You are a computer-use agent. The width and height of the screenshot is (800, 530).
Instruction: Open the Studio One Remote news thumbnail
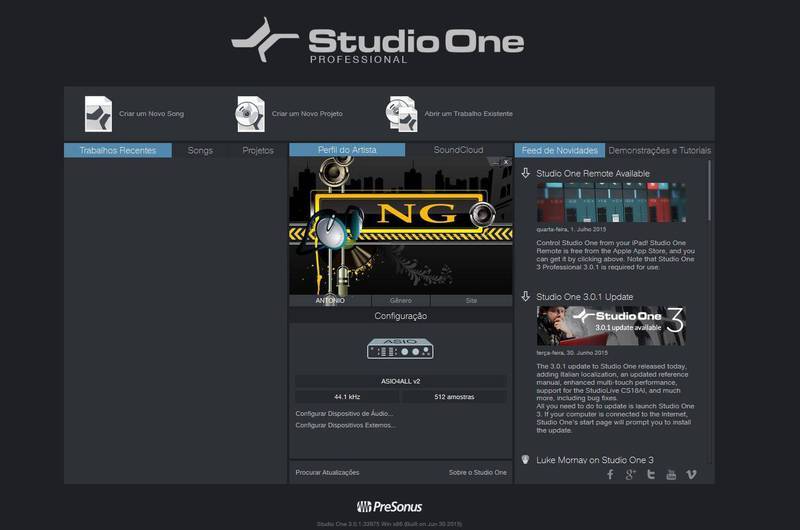(610, 203)
